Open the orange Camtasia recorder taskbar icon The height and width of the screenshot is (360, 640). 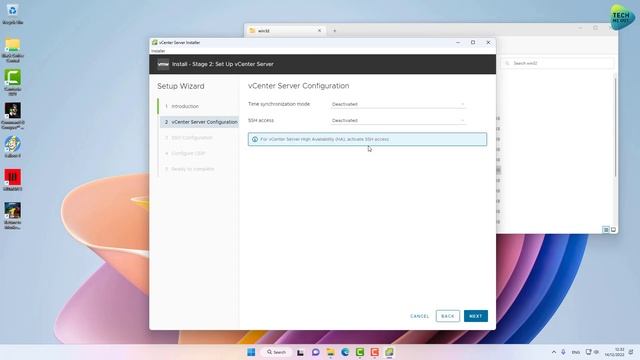point(374,352)
